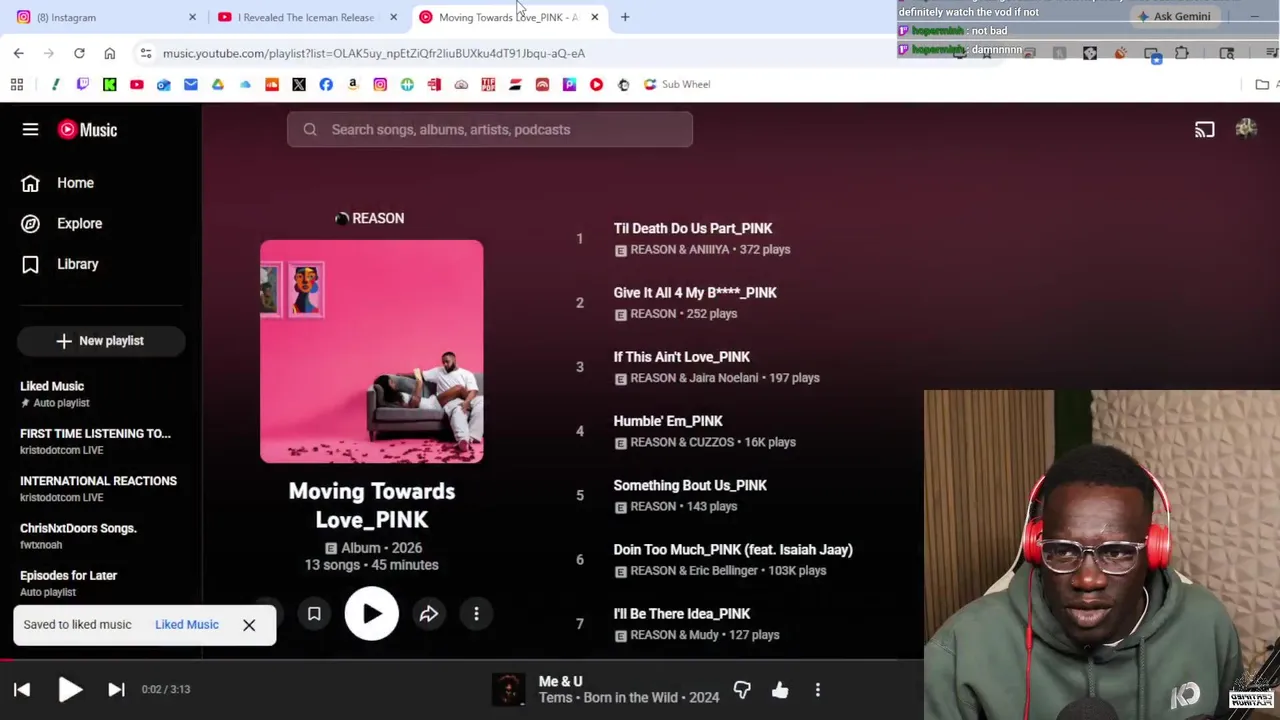Open the Cast to device icon
This screenshot has height=720, width=1280.
pos(1204,129)
